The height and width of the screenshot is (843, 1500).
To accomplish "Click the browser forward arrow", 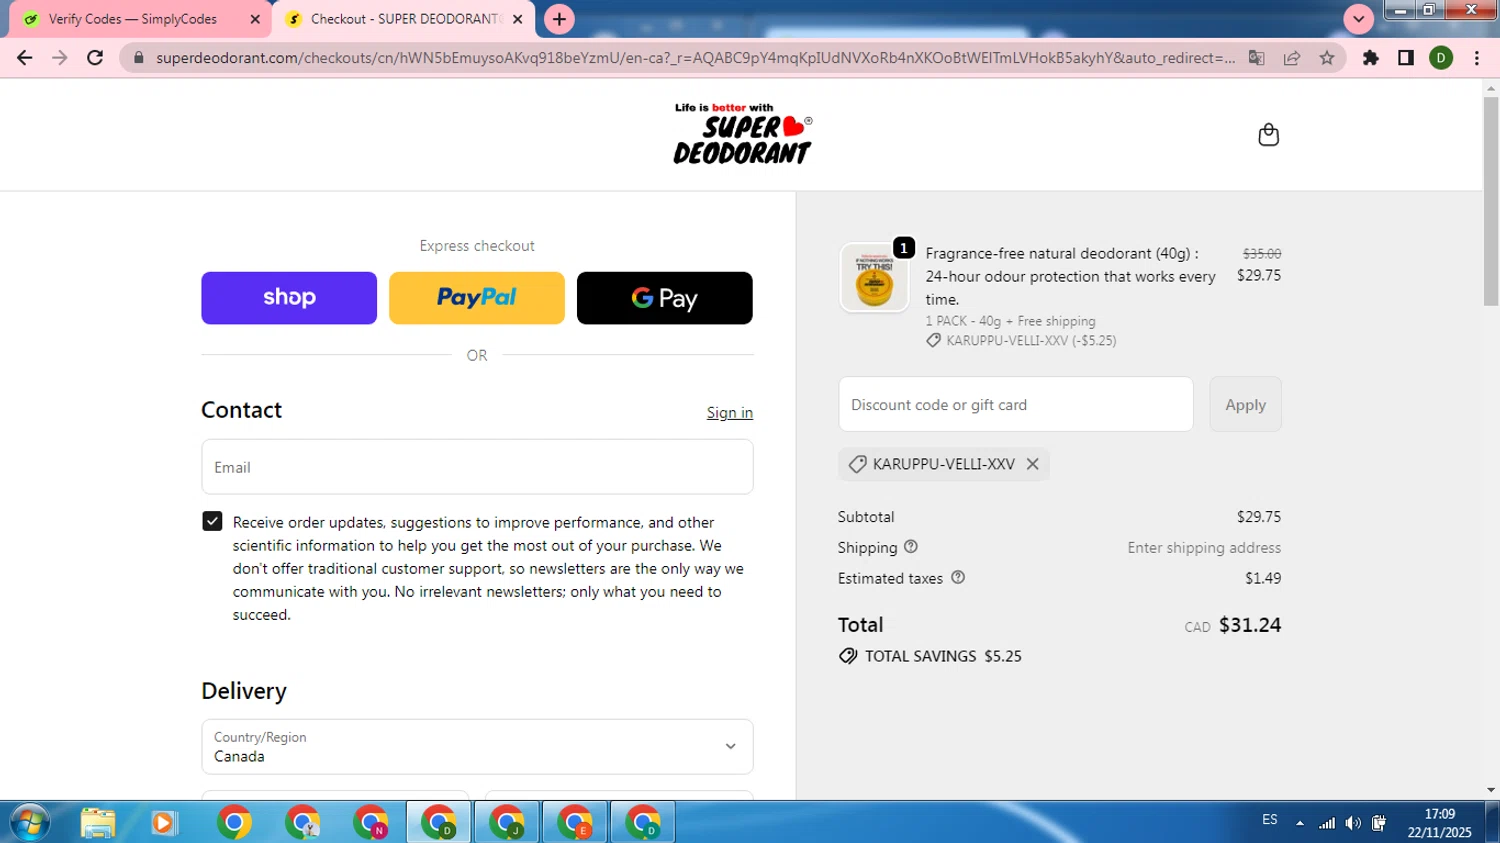I will (60, 58).
